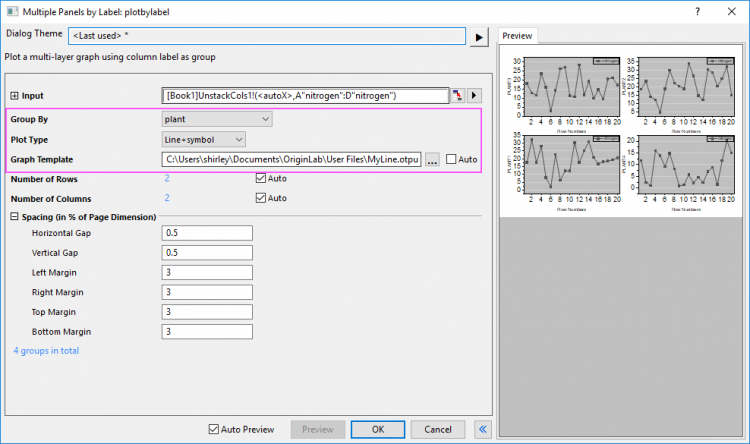Click the Bottom Margin input field
750x444 pixels.
click(207, 332)
